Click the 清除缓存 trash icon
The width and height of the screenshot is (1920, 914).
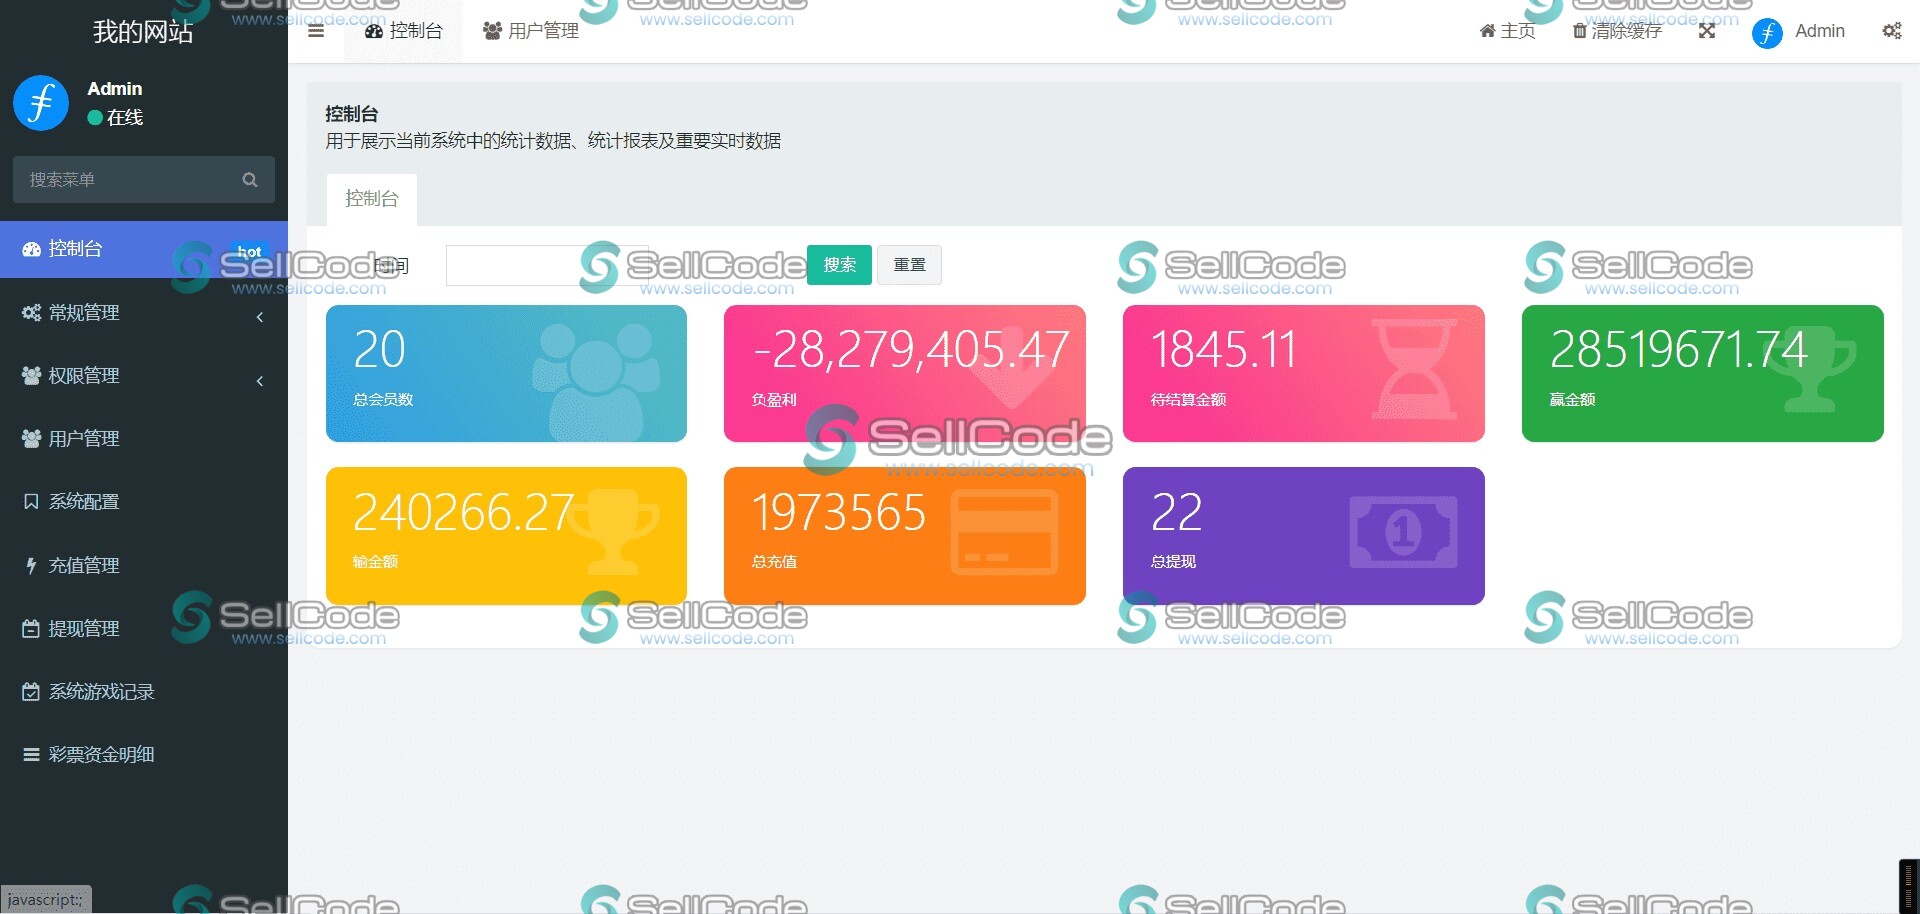click(x=1579, y=31)
